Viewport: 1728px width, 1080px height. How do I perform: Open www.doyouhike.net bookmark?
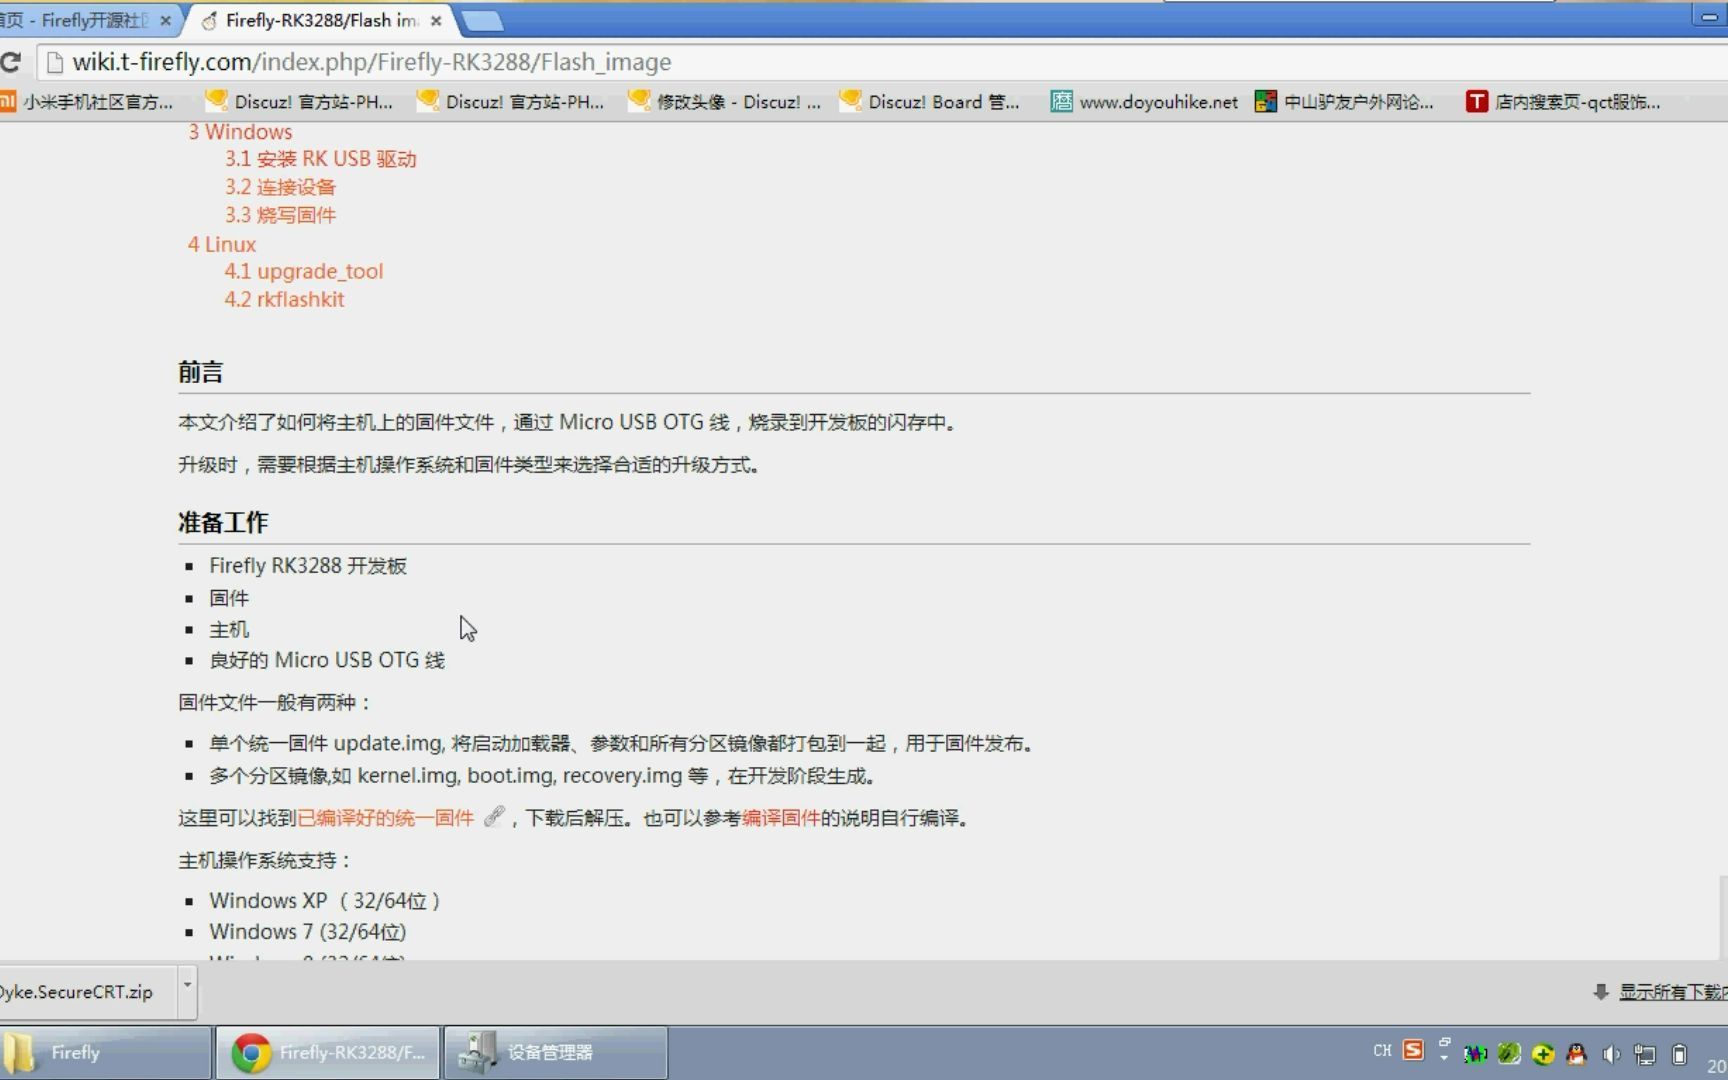[1144, 102]
